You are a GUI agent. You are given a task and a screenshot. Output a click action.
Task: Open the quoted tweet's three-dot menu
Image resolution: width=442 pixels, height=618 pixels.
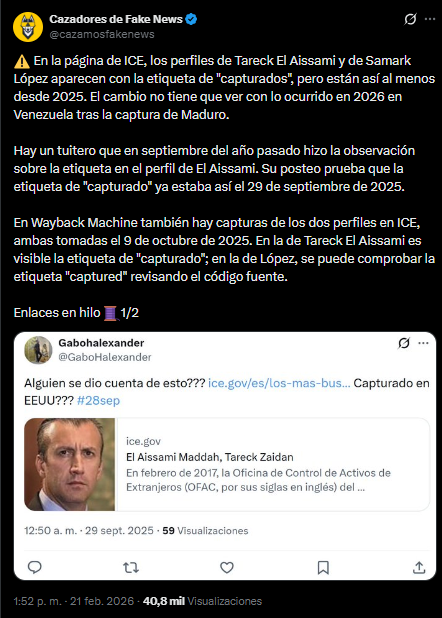click(423, 343)
